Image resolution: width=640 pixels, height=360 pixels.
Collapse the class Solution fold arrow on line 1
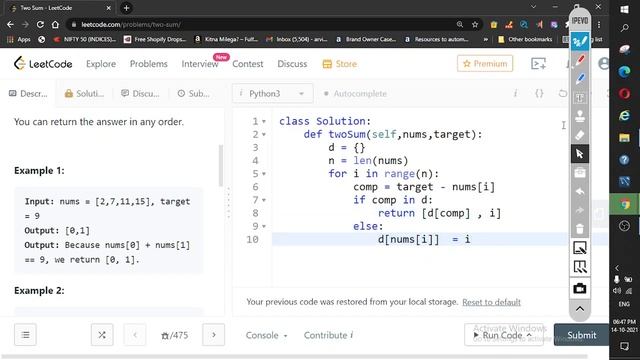pyautogui.click(x=264, y=122)
